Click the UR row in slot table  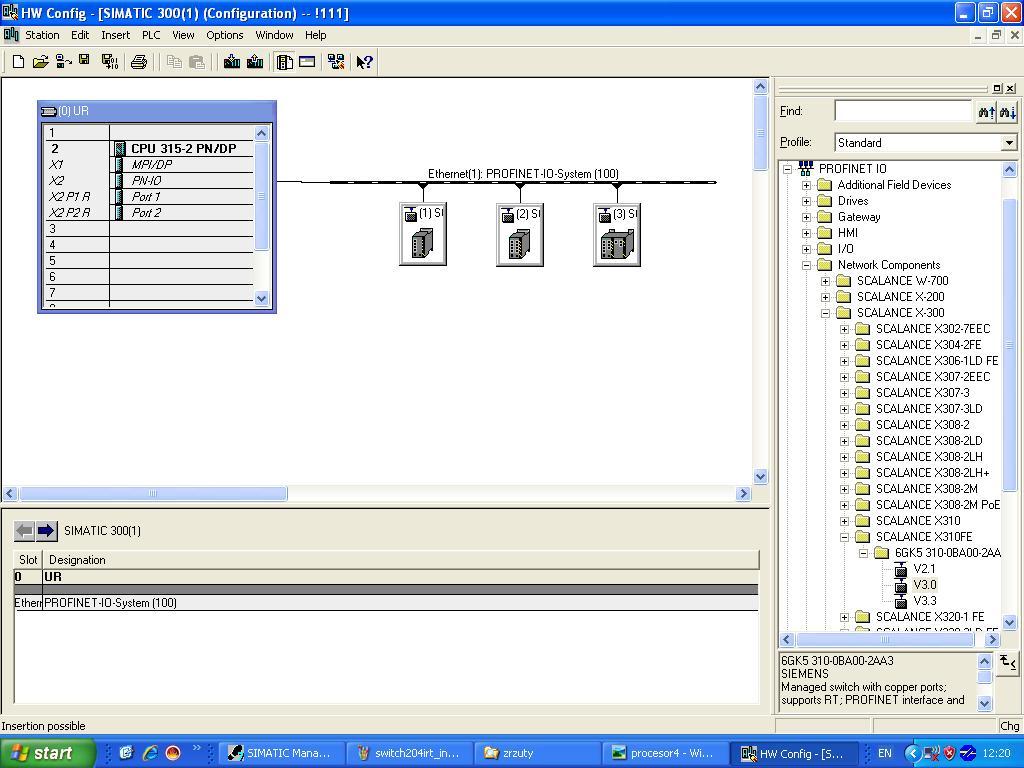click(387, 577)
